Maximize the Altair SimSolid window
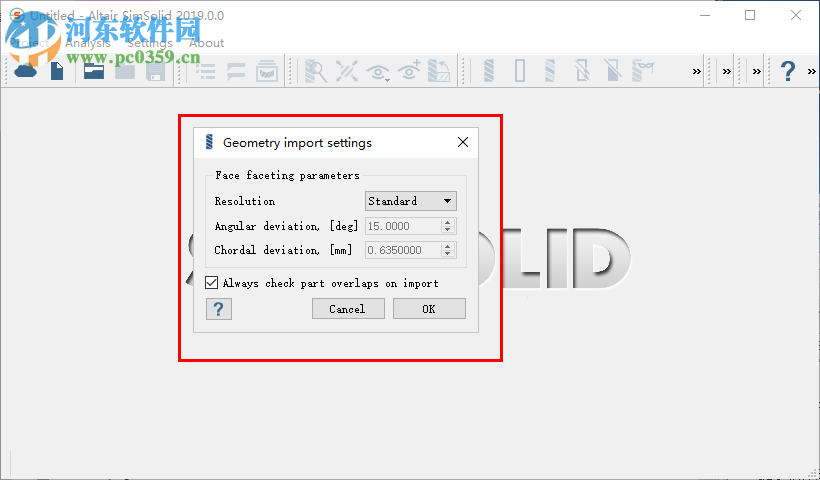 pyautogui.click(x=750, y=15)
